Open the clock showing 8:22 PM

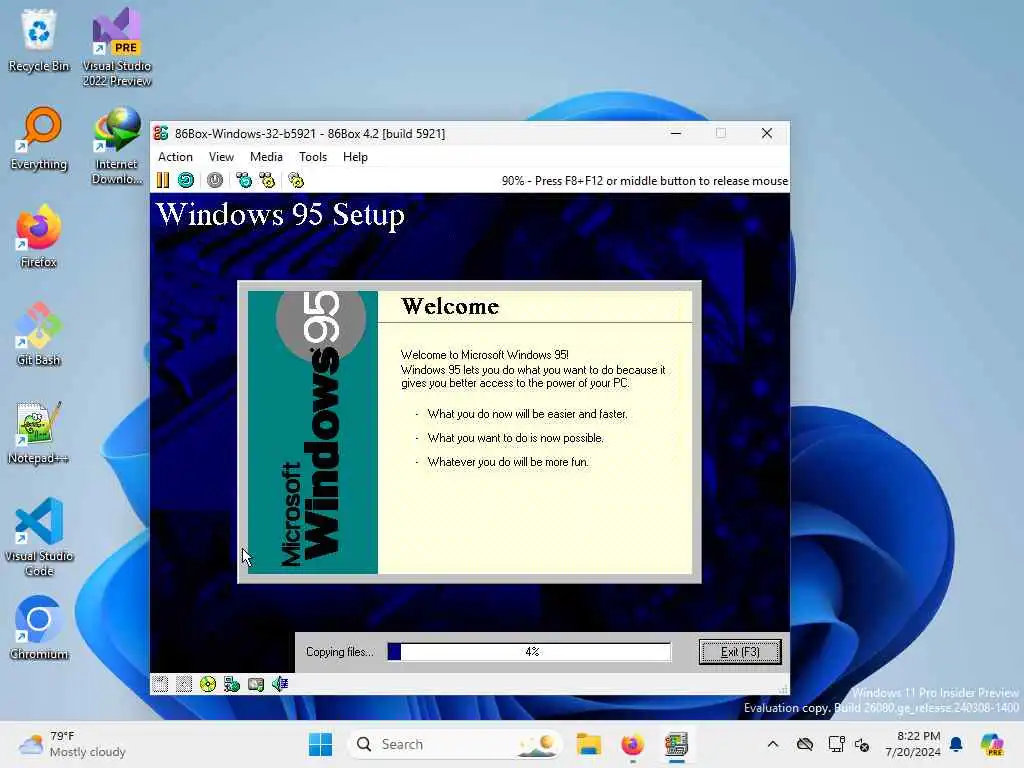click(912, 744)
